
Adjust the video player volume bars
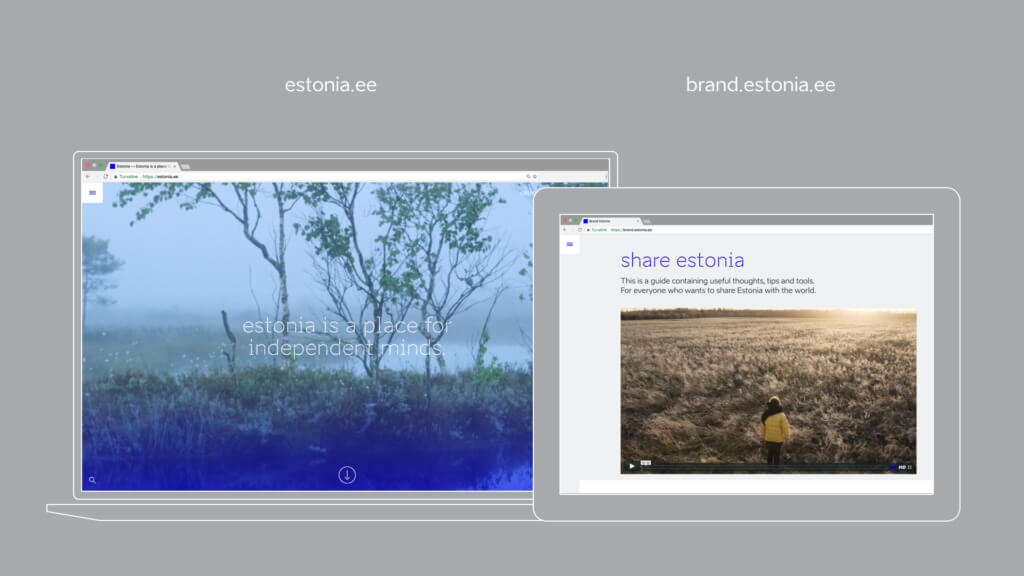(892, 467)
